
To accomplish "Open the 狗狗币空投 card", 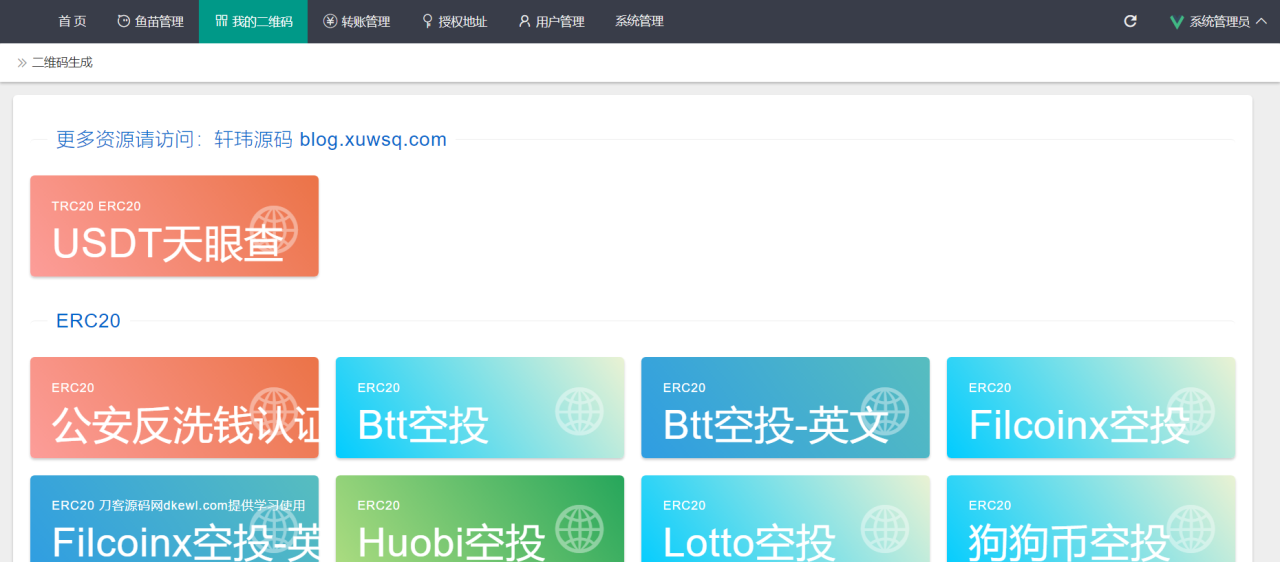I will [1091, 518].
